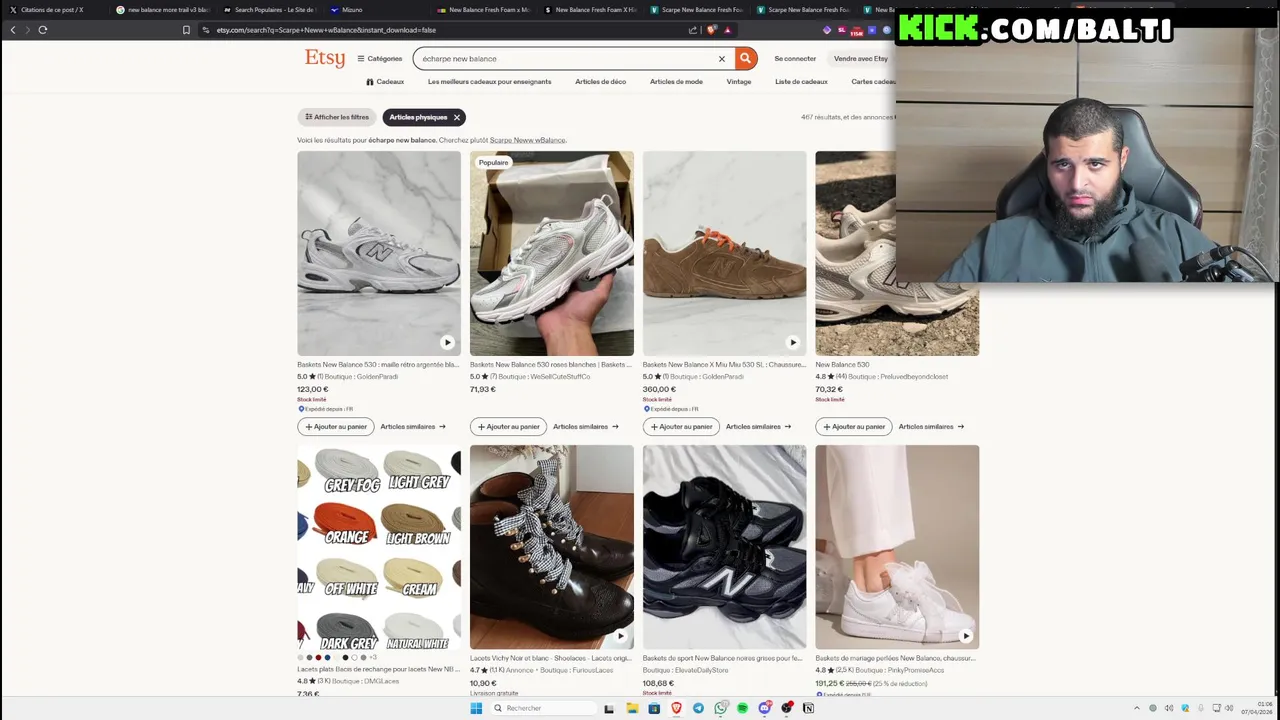This screenshot has width=1280, height=720.
Task: Click in the Etsy search input field
Action: 565,58
